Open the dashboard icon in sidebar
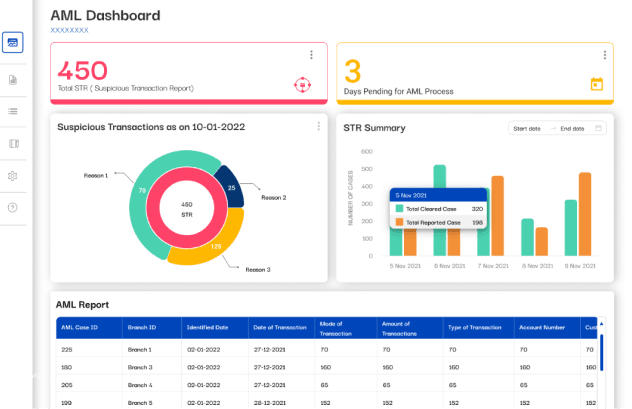Image resolution: width=632 pixels, height=409 pixels. coord(12,42)
